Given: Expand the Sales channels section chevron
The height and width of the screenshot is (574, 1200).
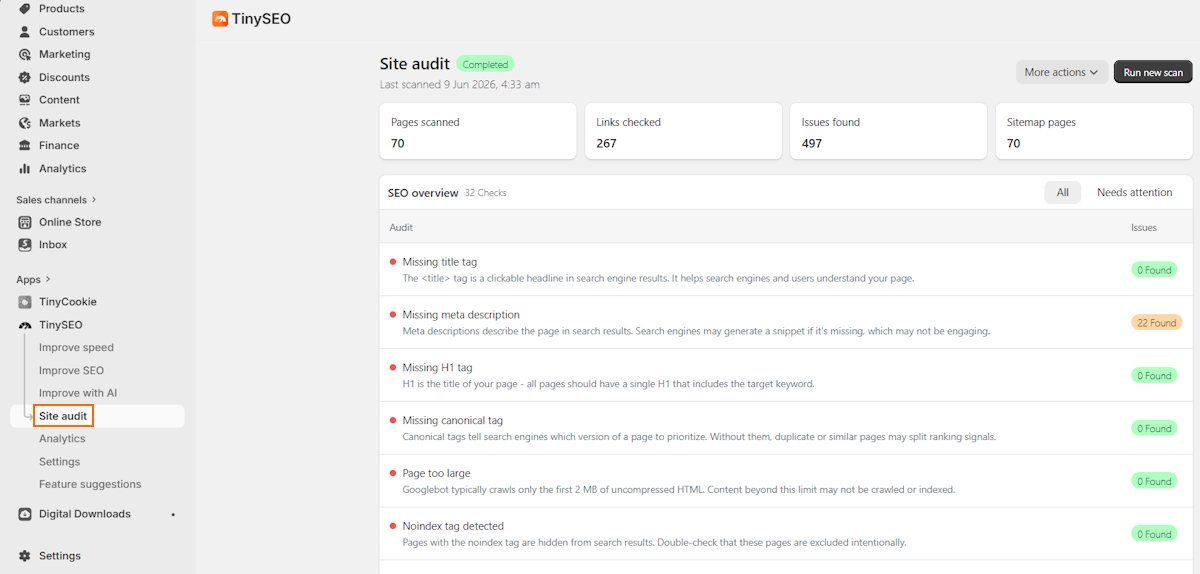Looking at the screenshot, I should click(94, 200).
